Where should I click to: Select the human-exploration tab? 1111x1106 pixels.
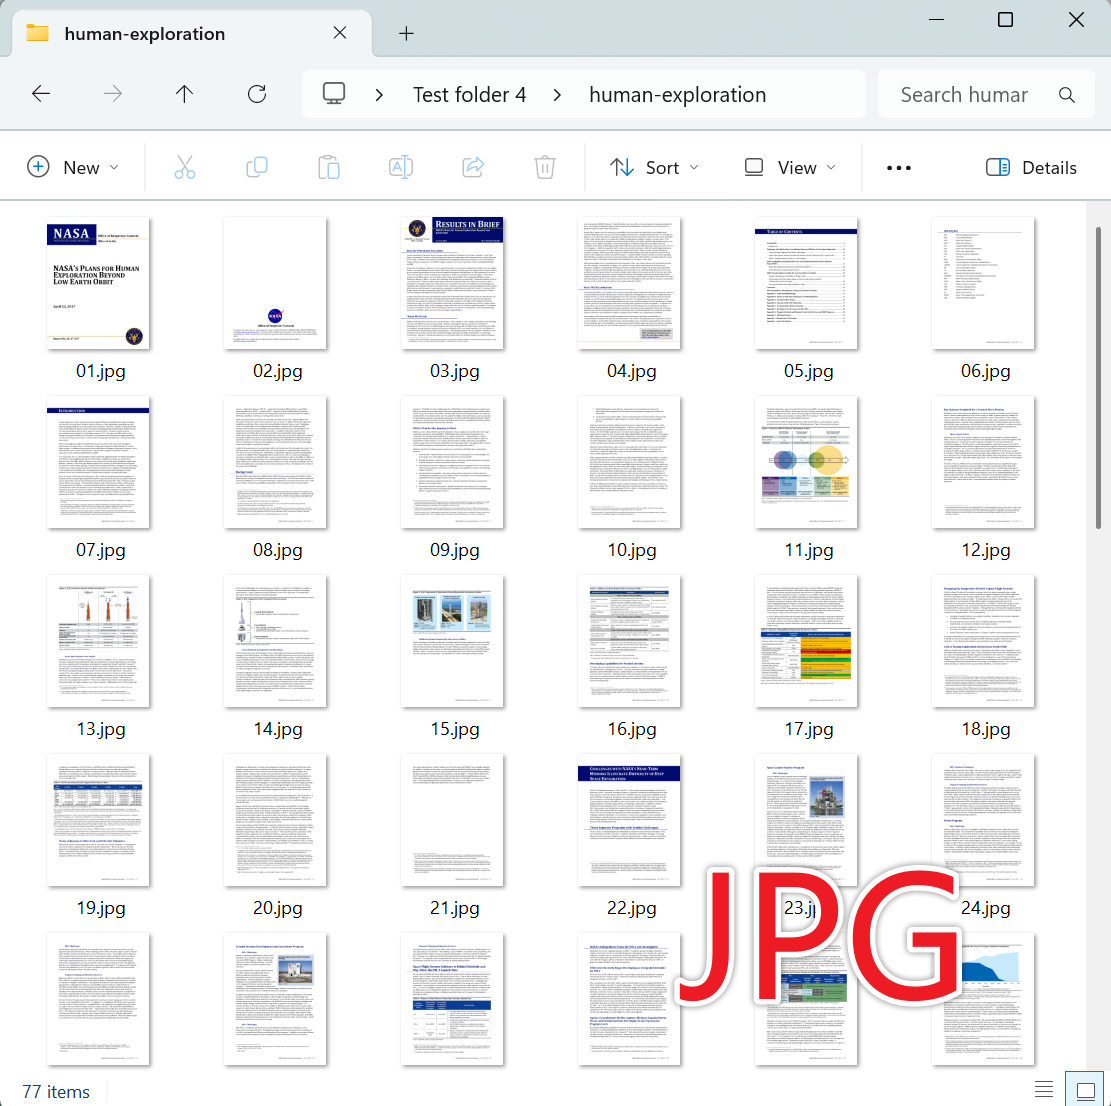pyautogui.click(x=144, y=33)
